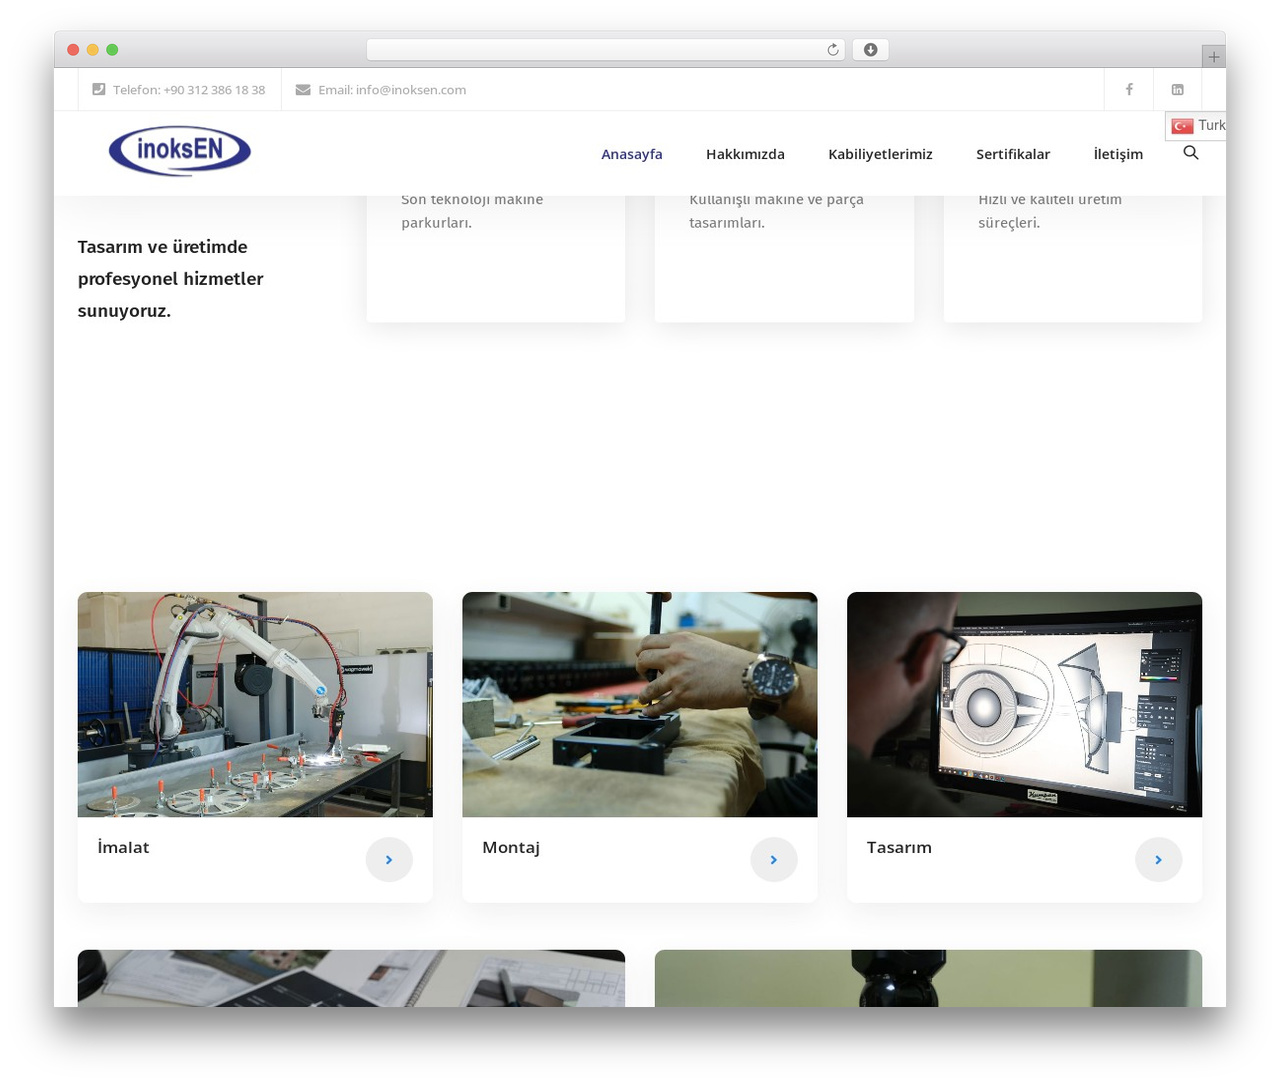Open the Tasarım CAD monitor image
The height and width of the screenshot is (1084, 1280).
(1024, 704)
